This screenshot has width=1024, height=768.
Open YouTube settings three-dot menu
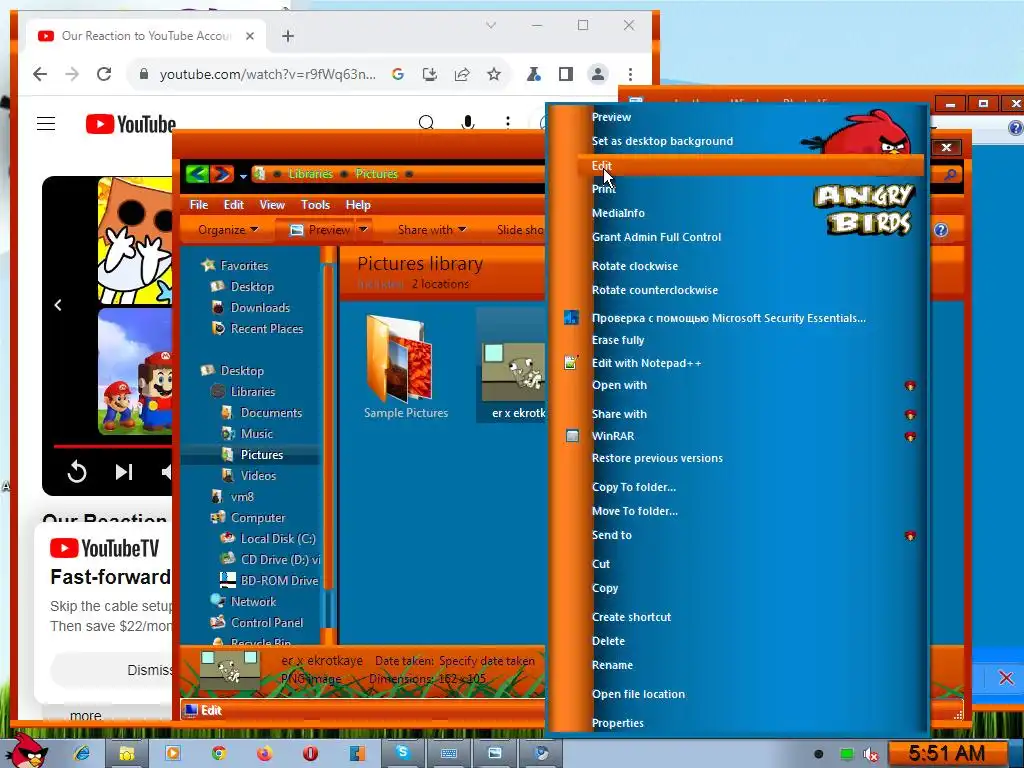507,122
